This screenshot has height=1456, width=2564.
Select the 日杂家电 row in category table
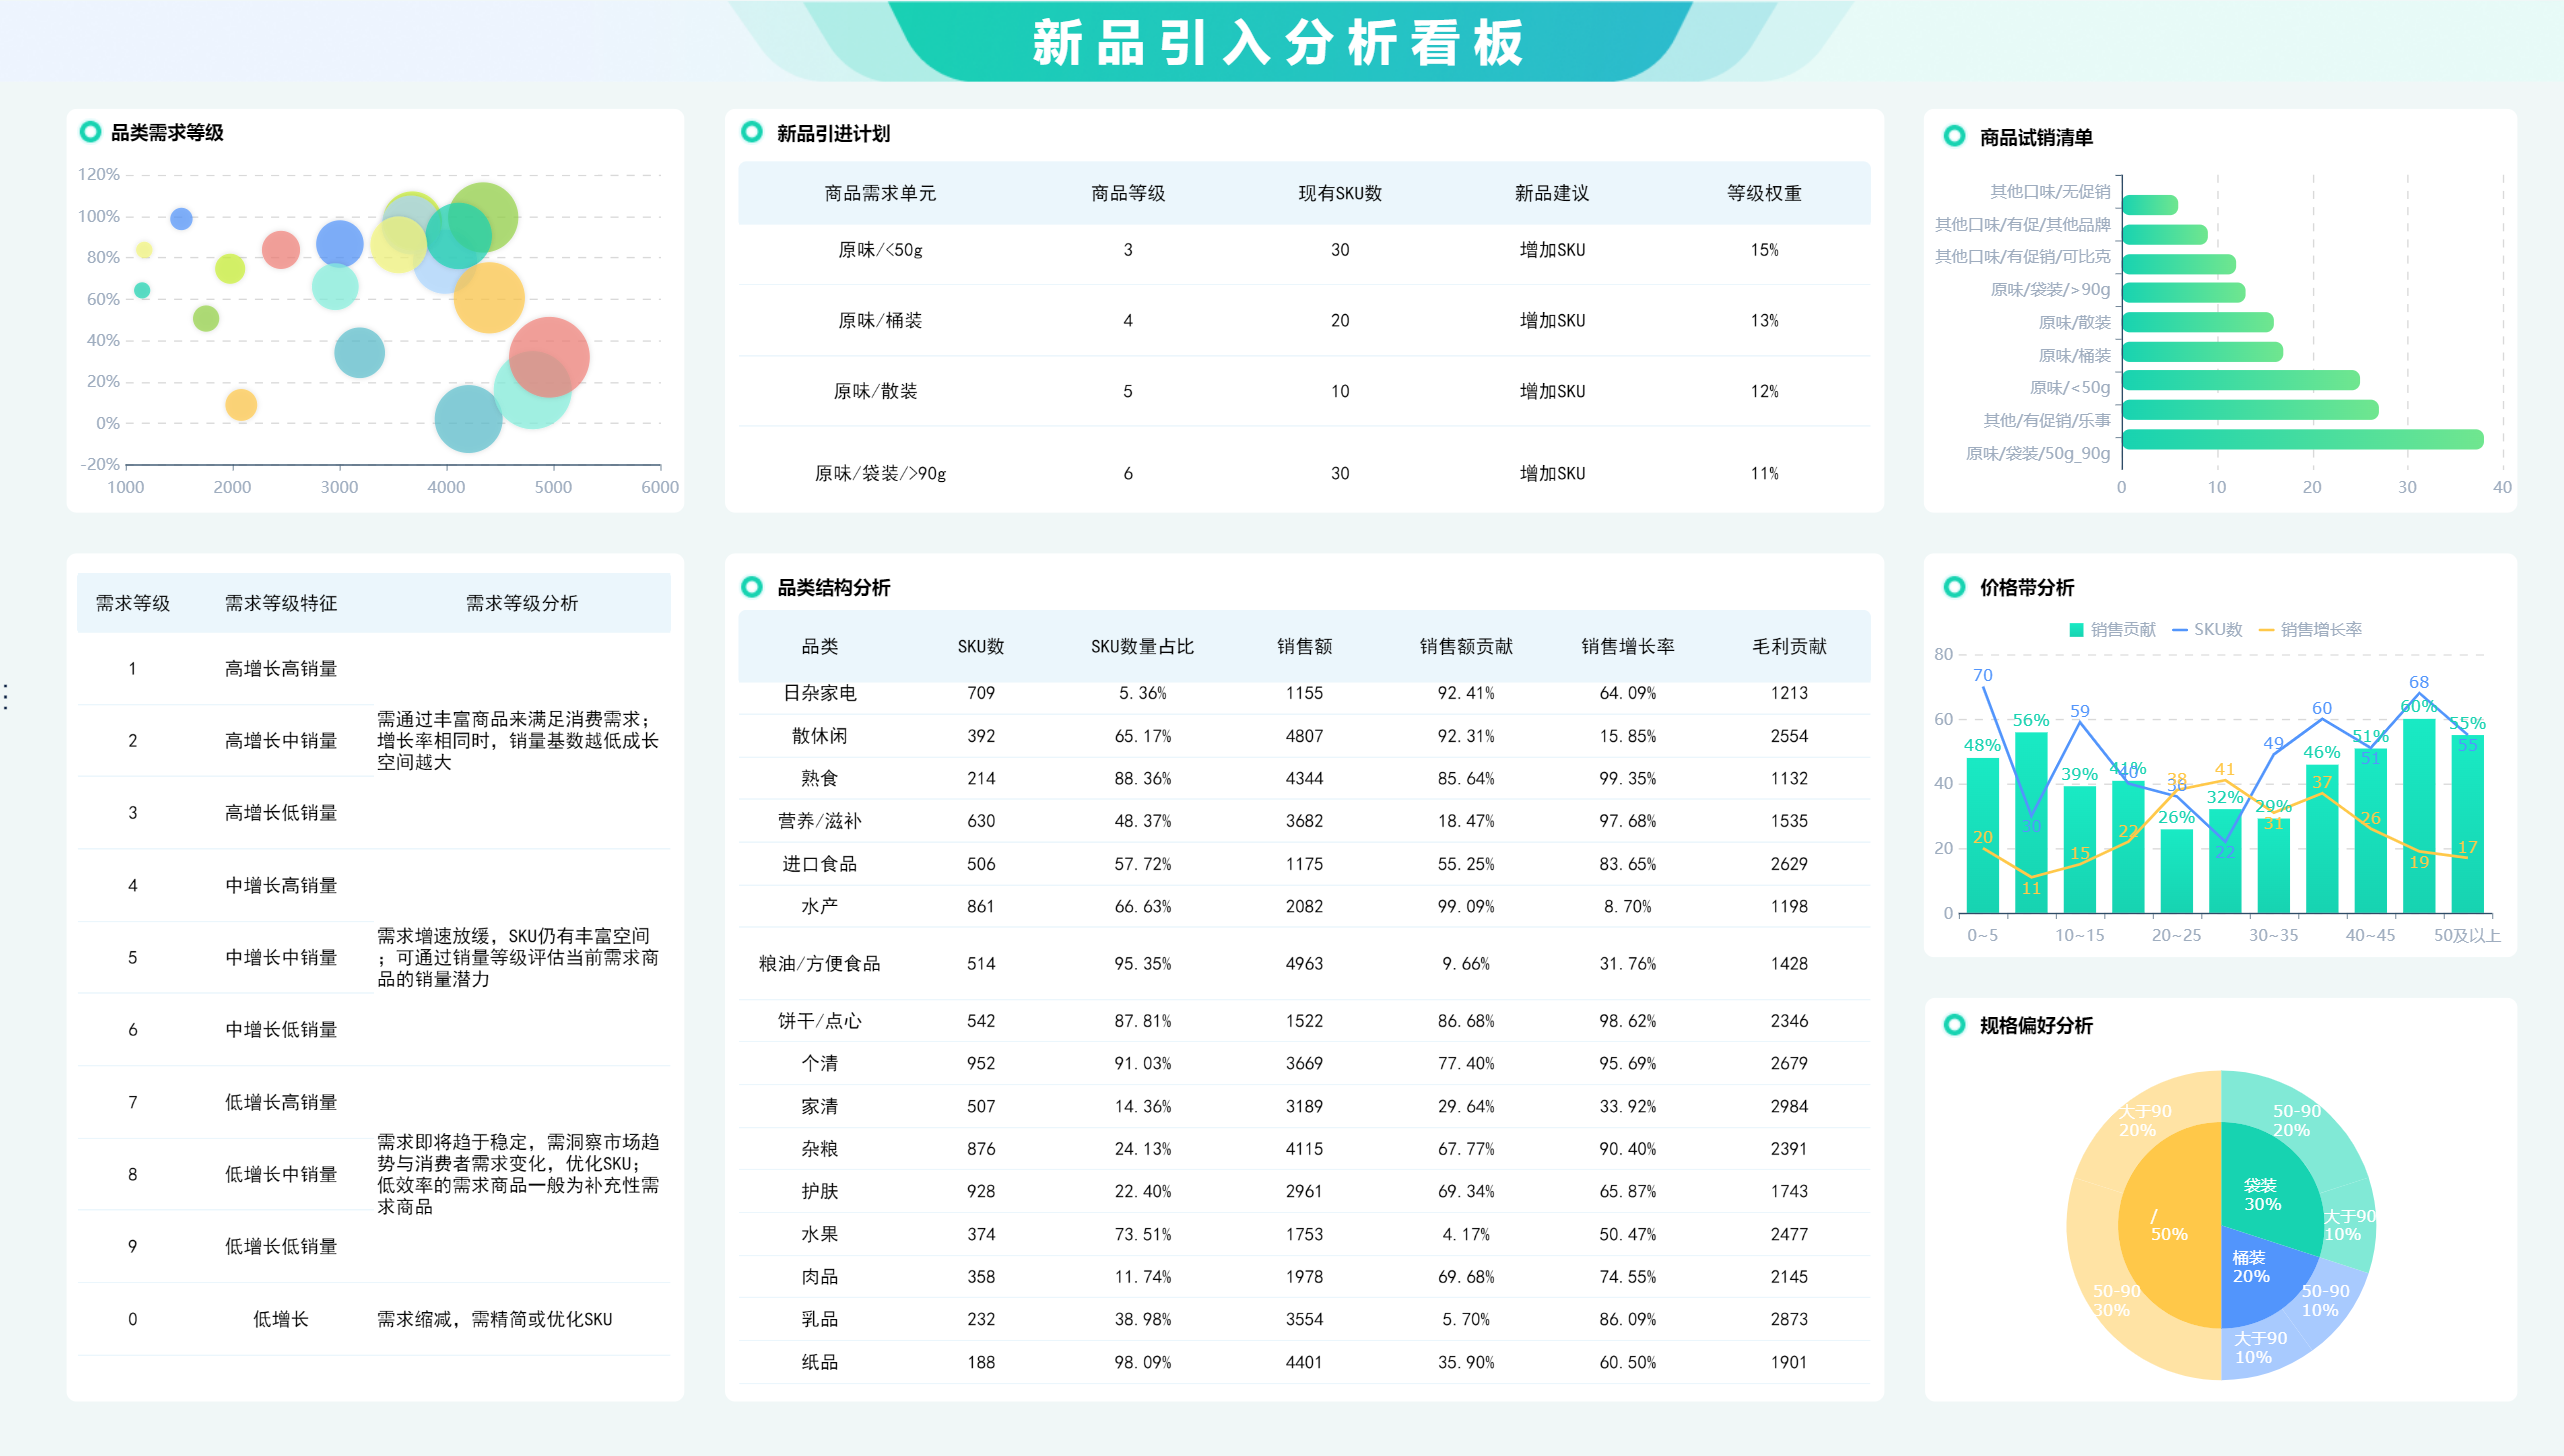[819, 693]
